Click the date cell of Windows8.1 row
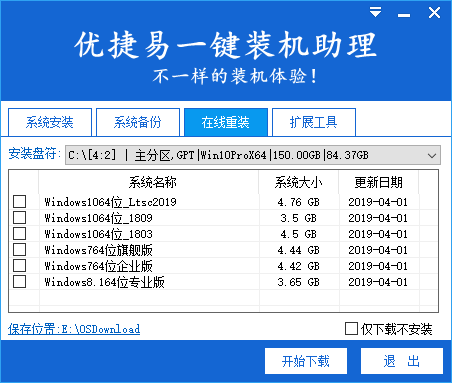This screenshot has height=383, width=452. (x=378, y=282)
